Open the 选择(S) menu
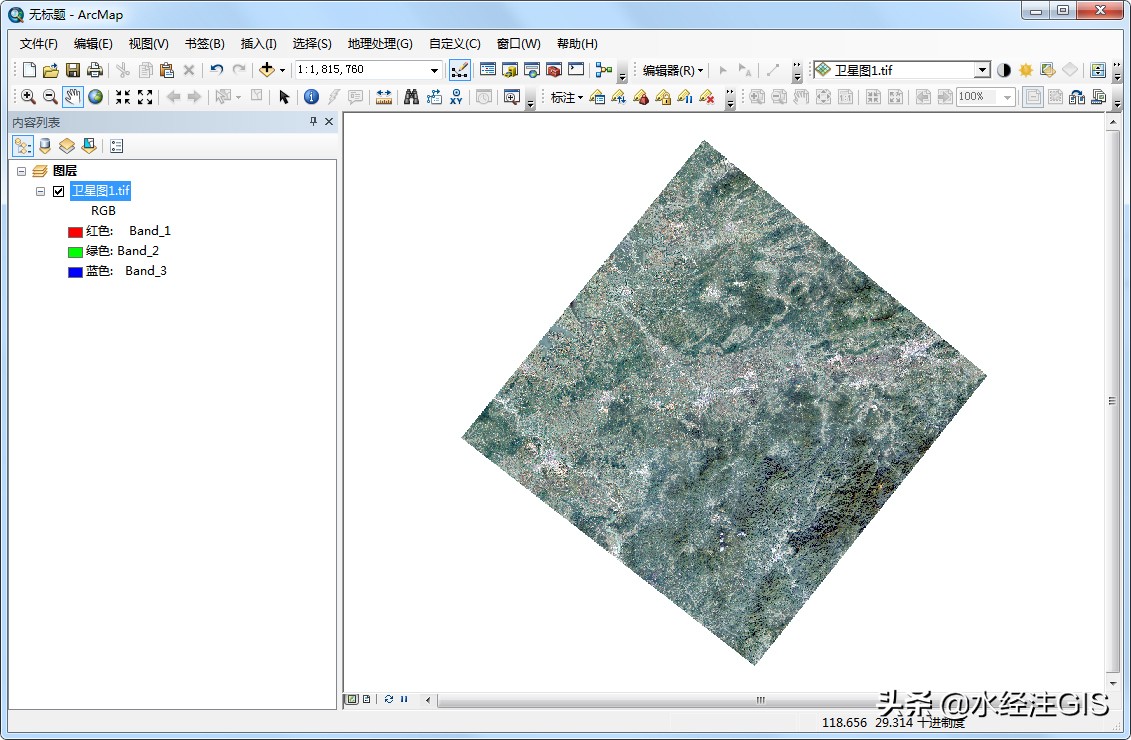Screen dimensions: 1131x740 tap(311, 43)
